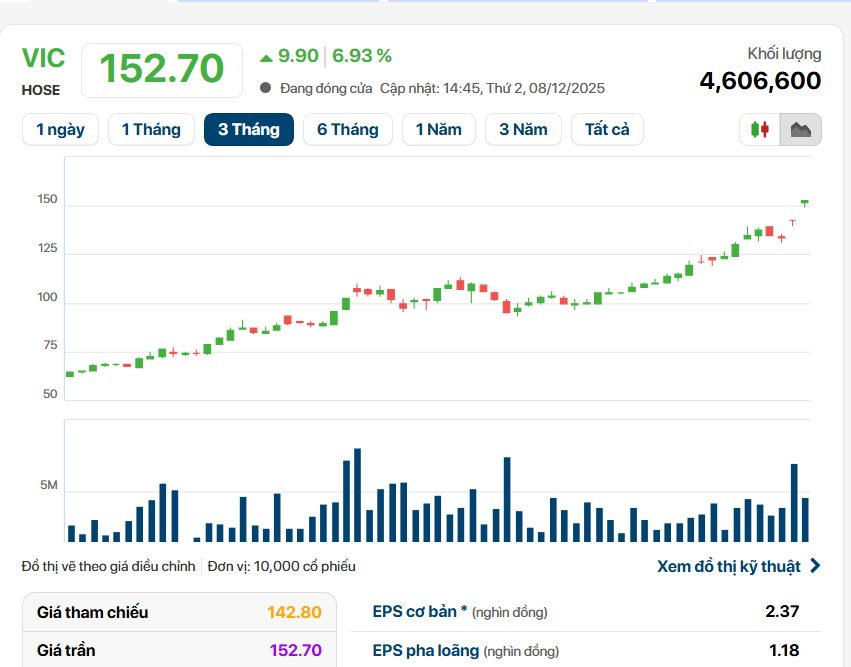Click the green up-triangle price change icon
The height and width of the screenshot is (667, 851).
[266, 56]
